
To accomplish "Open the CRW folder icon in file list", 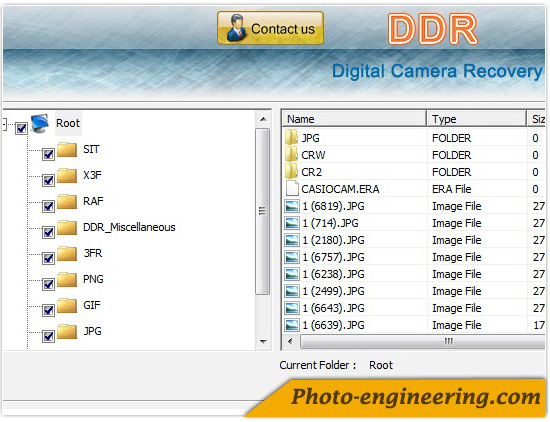I will 292,155.
